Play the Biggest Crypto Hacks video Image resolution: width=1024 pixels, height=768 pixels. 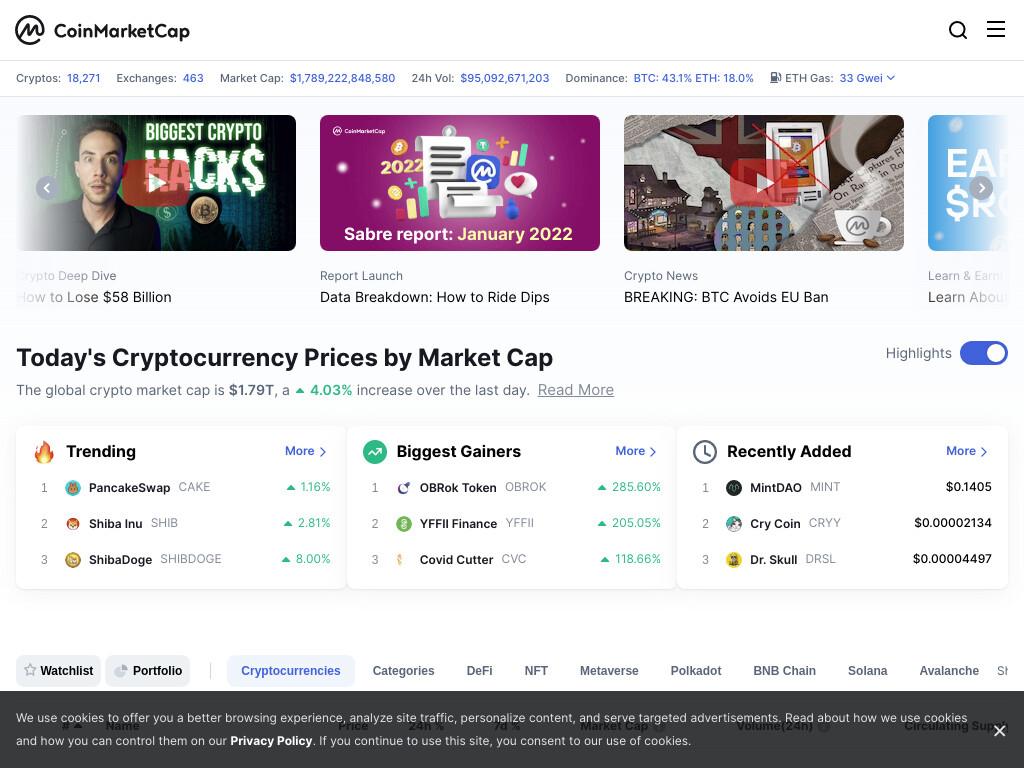[x=155, y=183]
